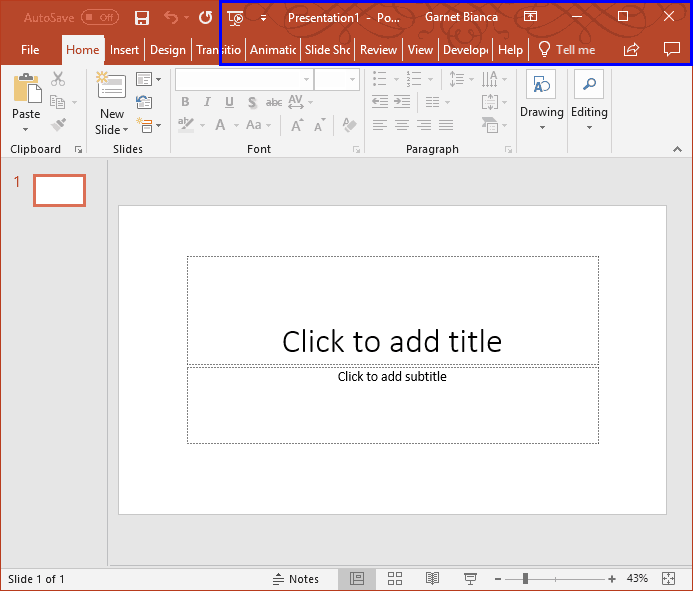Image resolution: width=693 pixels, height=591 pixels.
Task: Open the Drawing dropdown
Action: point(541,100)
